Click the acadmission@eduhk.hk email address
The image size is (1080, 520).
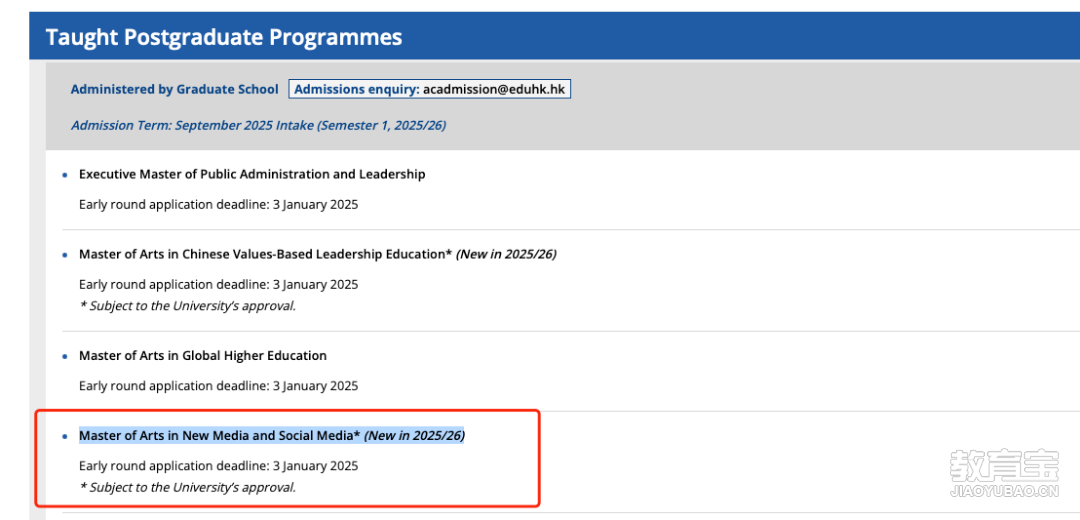(495, 90)
